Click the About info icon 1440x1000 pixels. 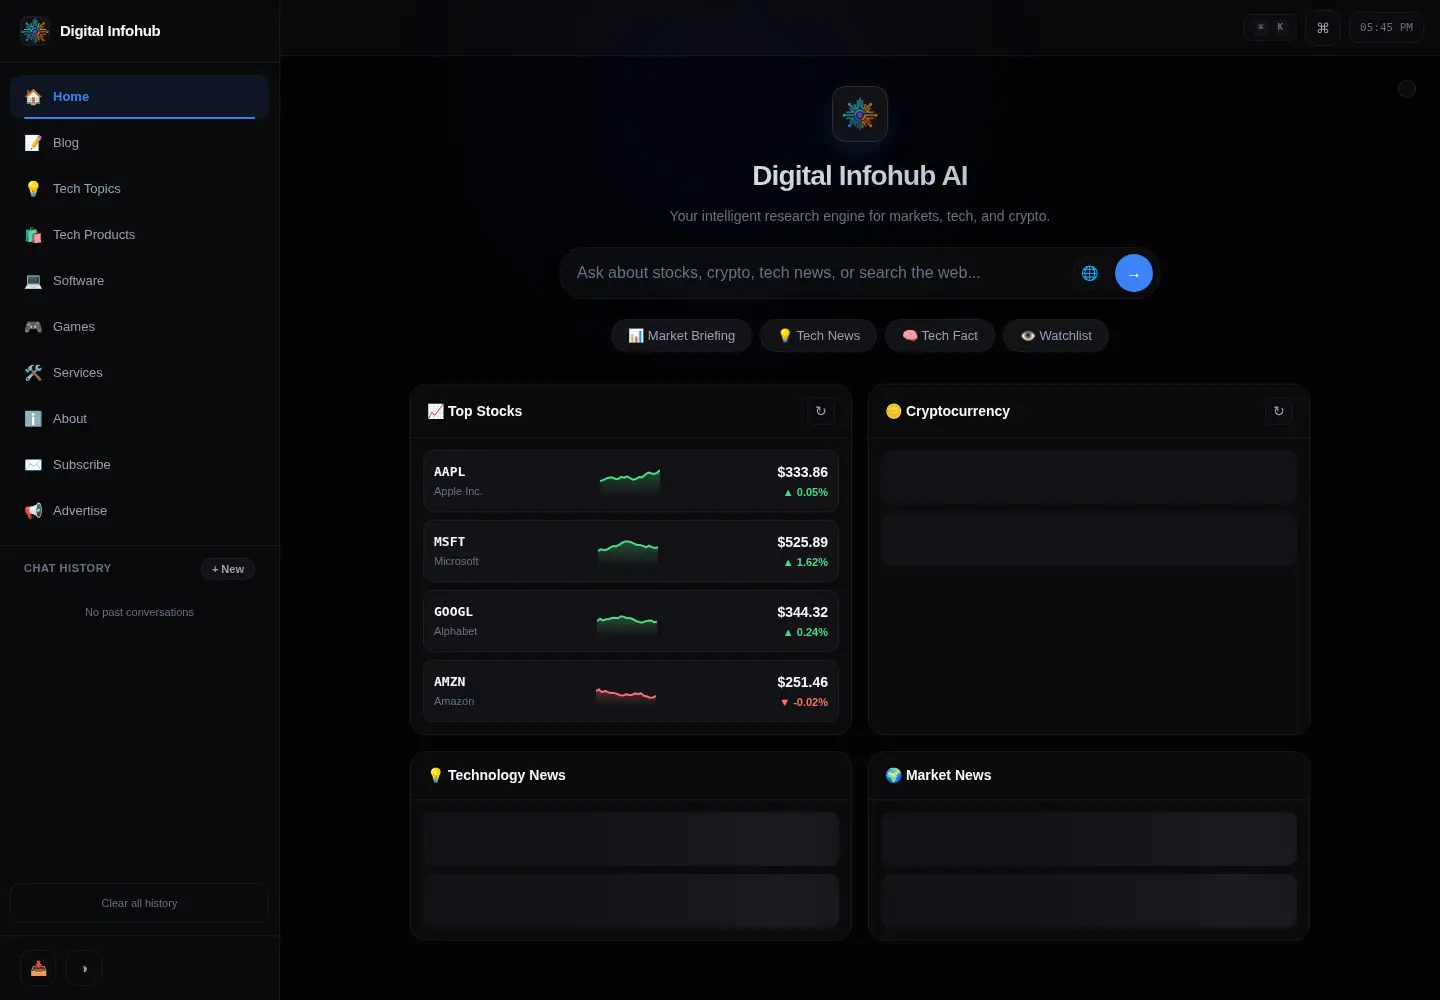pyautogui.click(x=33, y=419)
